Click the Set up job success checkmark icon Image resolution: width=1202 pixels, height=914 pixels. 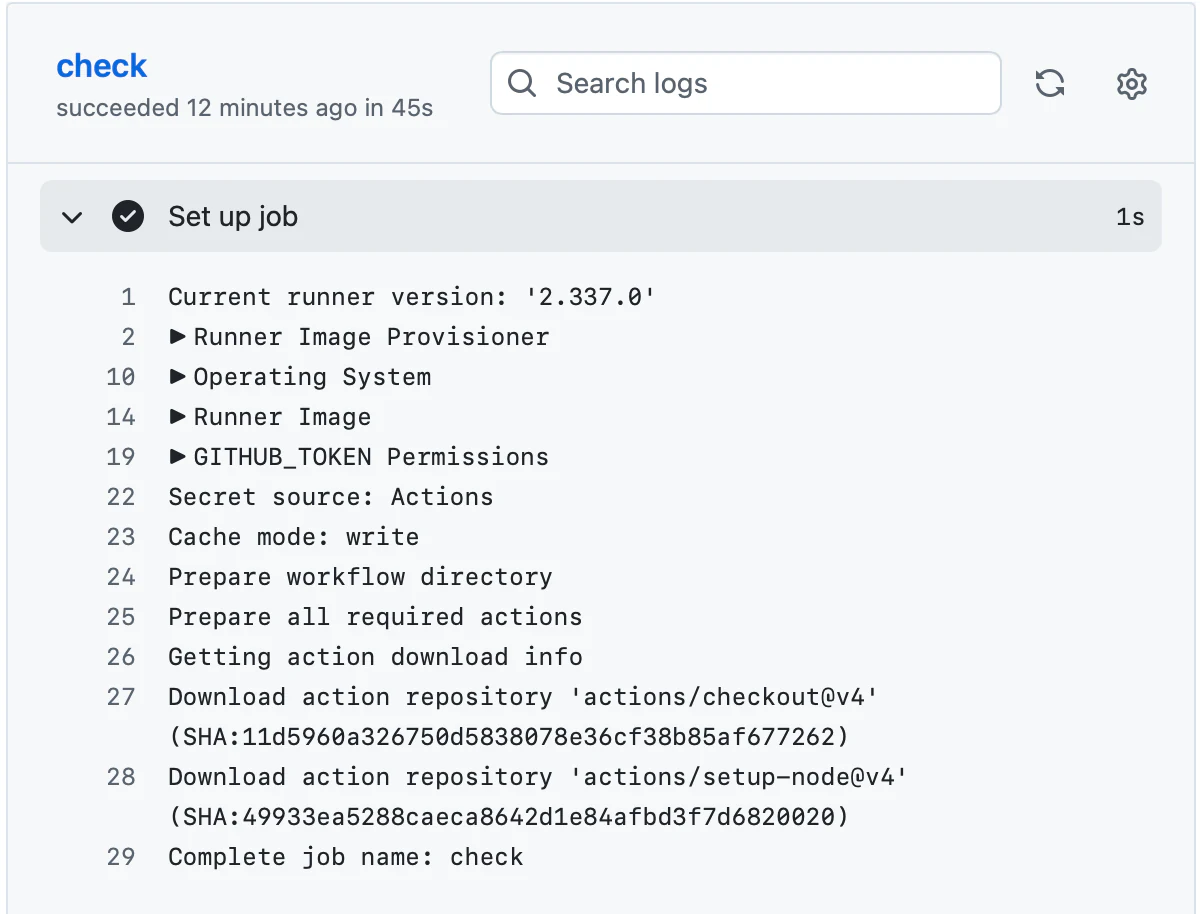tap(127, 216)
